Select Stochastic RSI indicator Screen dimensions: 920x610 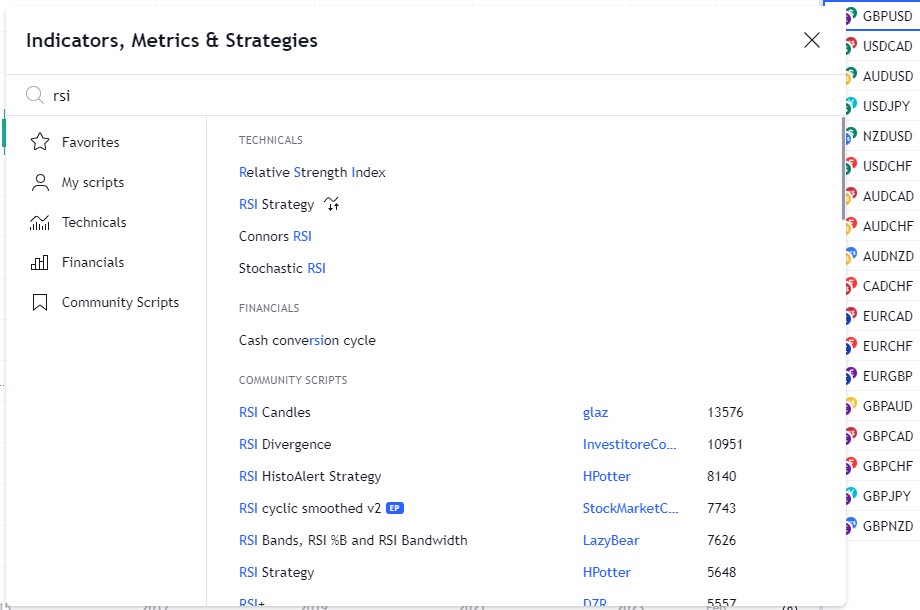282,268
